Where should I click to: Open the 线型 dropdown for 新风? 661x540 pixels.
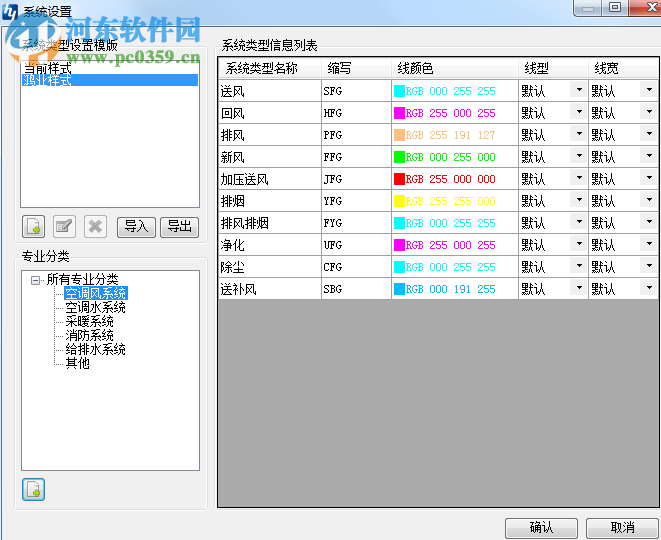pyautogui.click(x=579, y=156)
